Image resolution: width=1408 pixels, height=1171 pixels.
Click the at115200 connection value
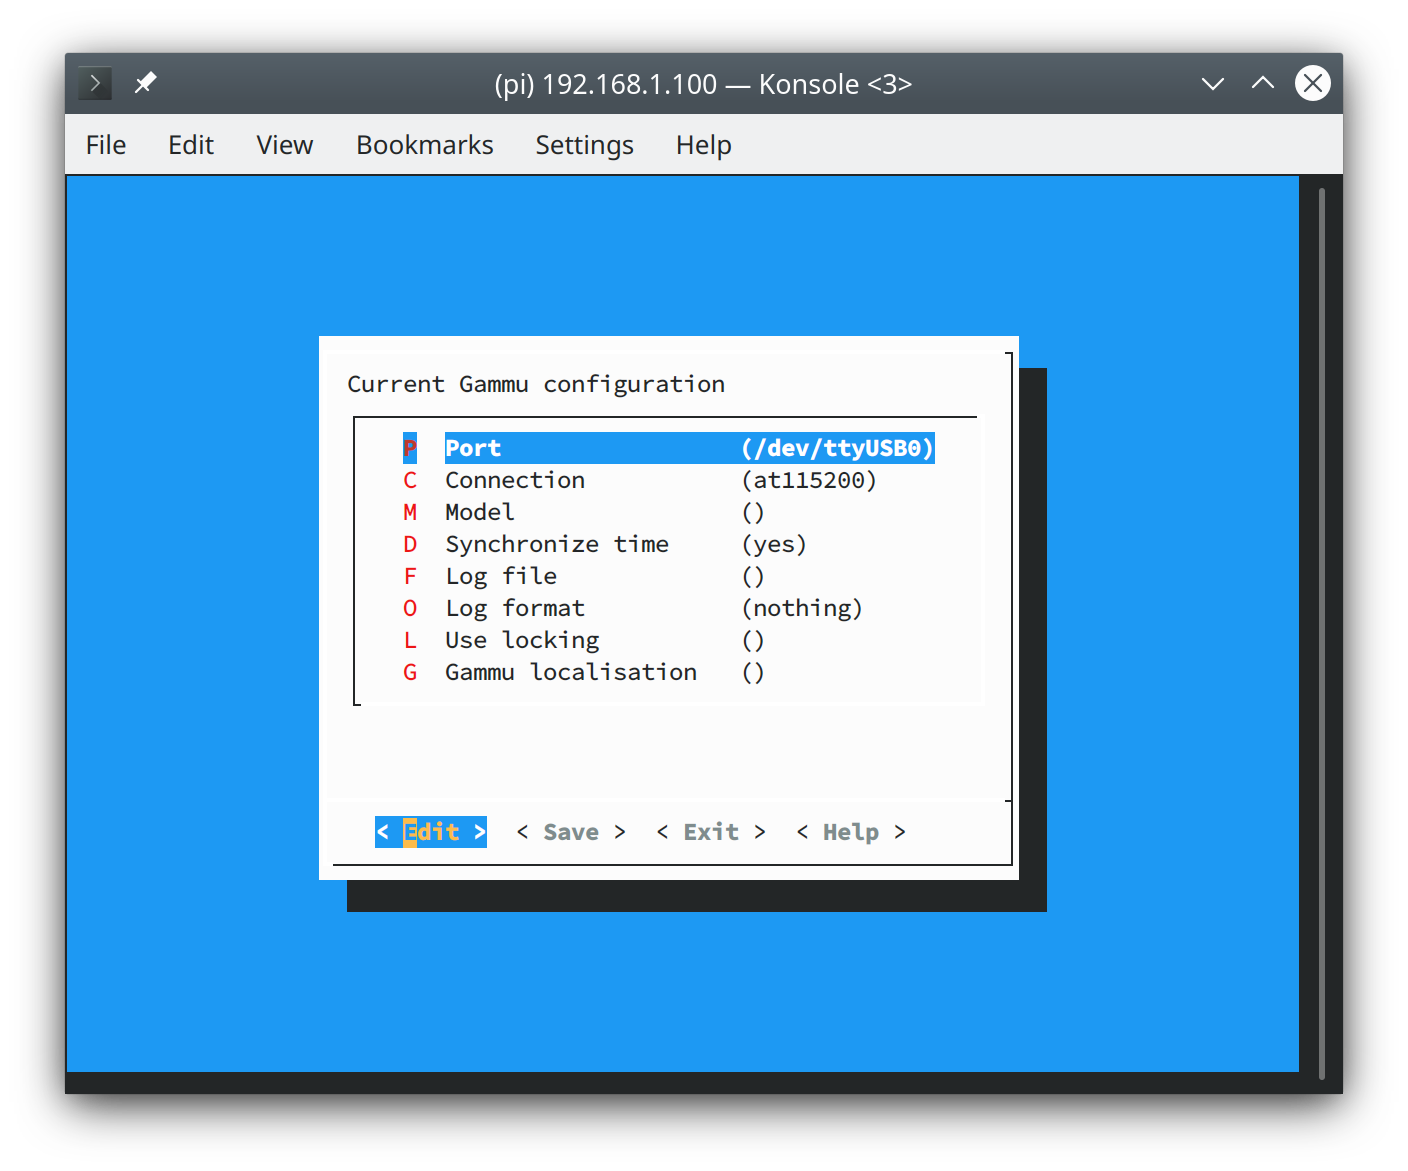tap(809, 480)
